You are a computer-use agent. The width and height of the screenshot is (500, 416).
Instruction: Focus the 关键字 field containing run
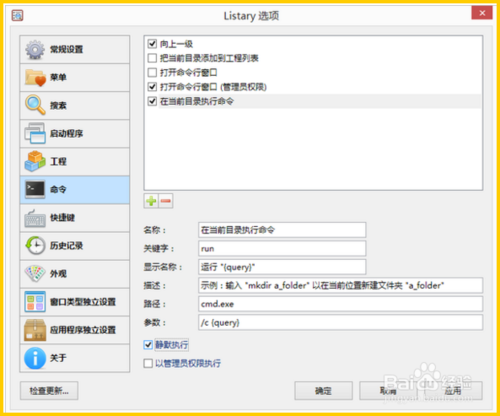tap(282, 249)
